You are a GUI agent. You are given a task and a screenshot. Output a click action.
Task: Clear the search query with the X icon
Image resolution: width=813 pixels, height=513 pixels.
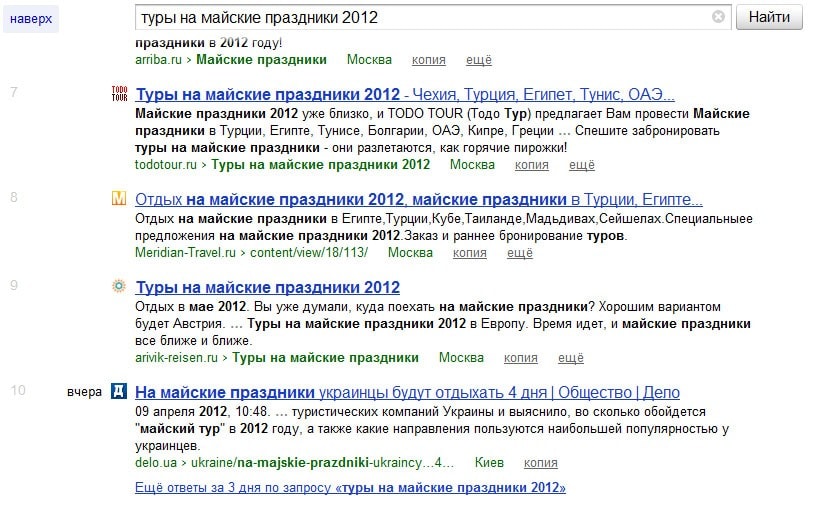click(x=718, y=17)
